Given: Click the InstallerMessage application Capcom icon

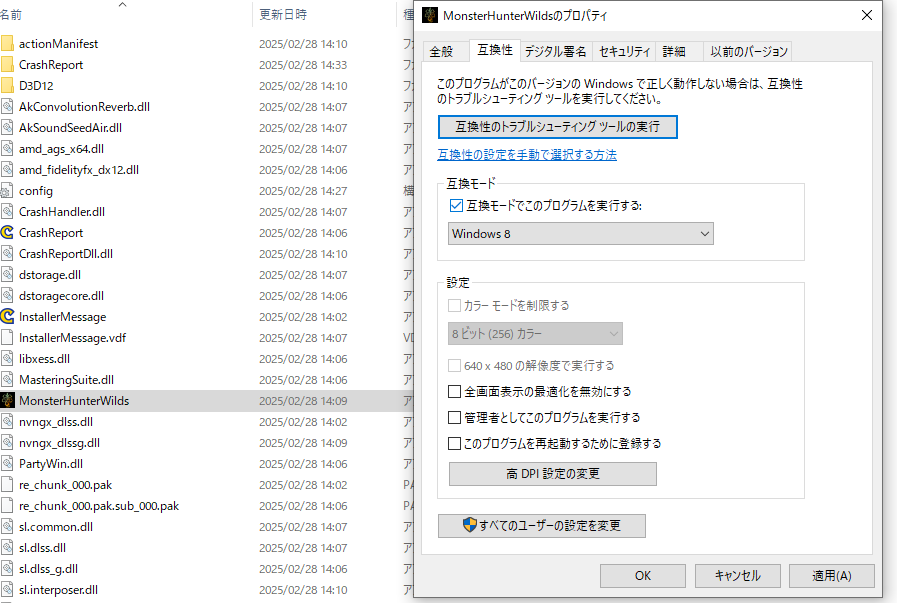Looking at the screenshot, I should point(7,316).
